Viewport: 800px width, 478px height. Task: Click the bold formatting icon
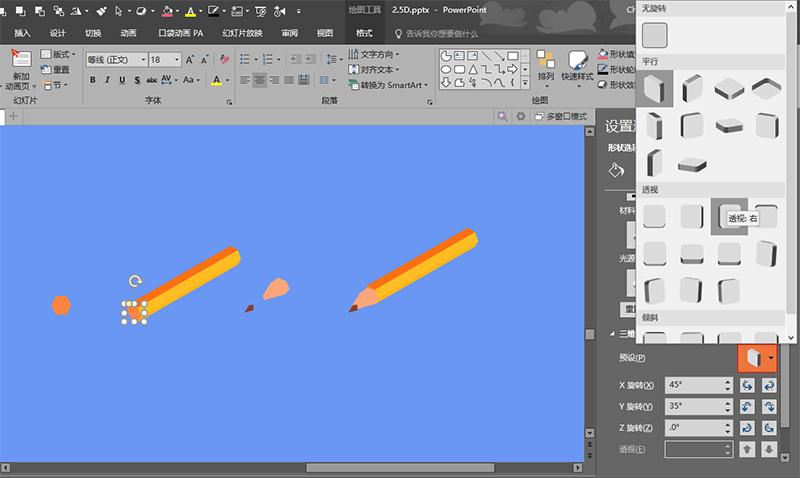(93, 80)
